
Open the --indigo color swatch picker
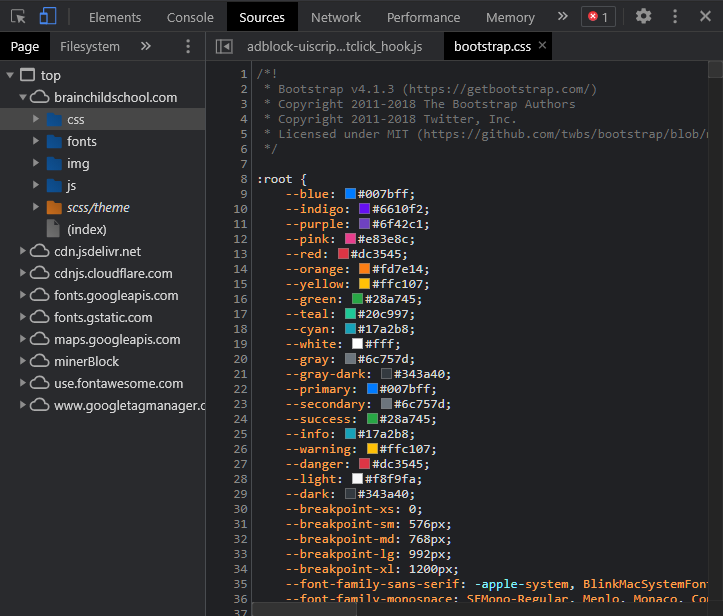pos(365,209)
